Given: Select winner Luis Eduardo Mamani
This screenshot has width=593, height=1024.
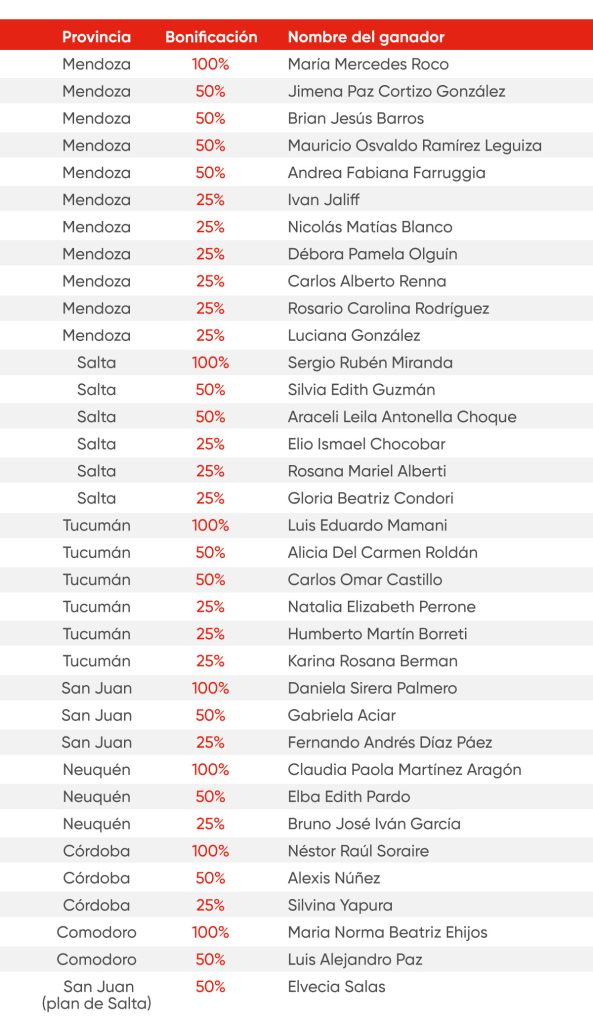Looking at the screenshot, I should point(367,525).
